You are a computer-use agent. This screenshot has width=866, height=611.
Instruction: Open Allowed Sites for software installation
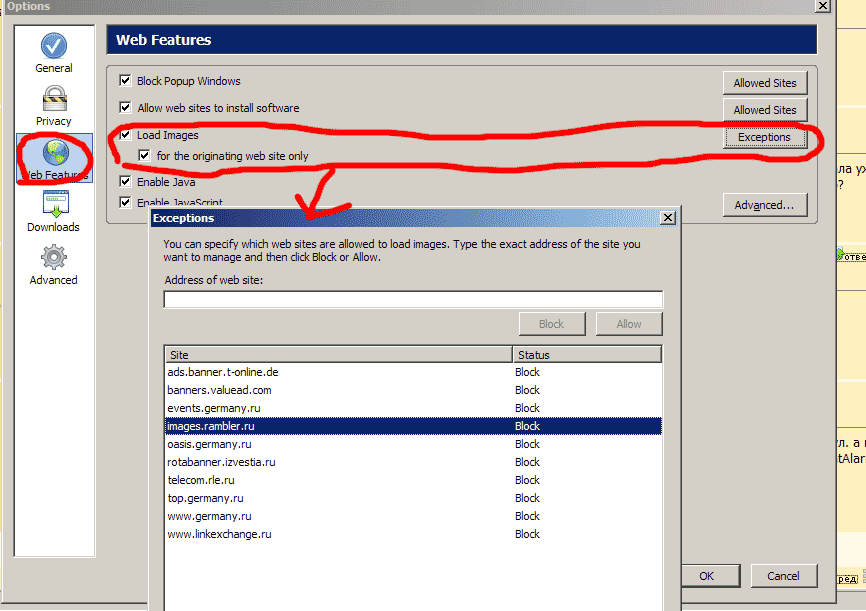point(764,110)
